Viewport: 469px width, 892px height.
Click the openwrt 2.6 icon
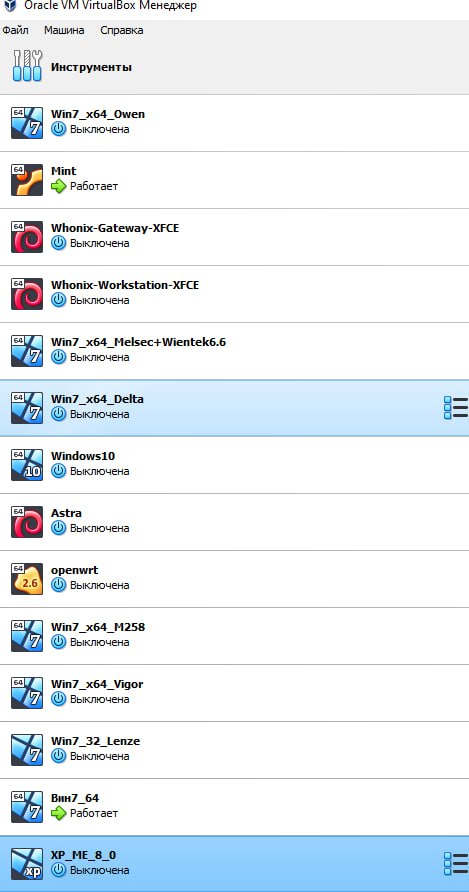pos(27,579)
